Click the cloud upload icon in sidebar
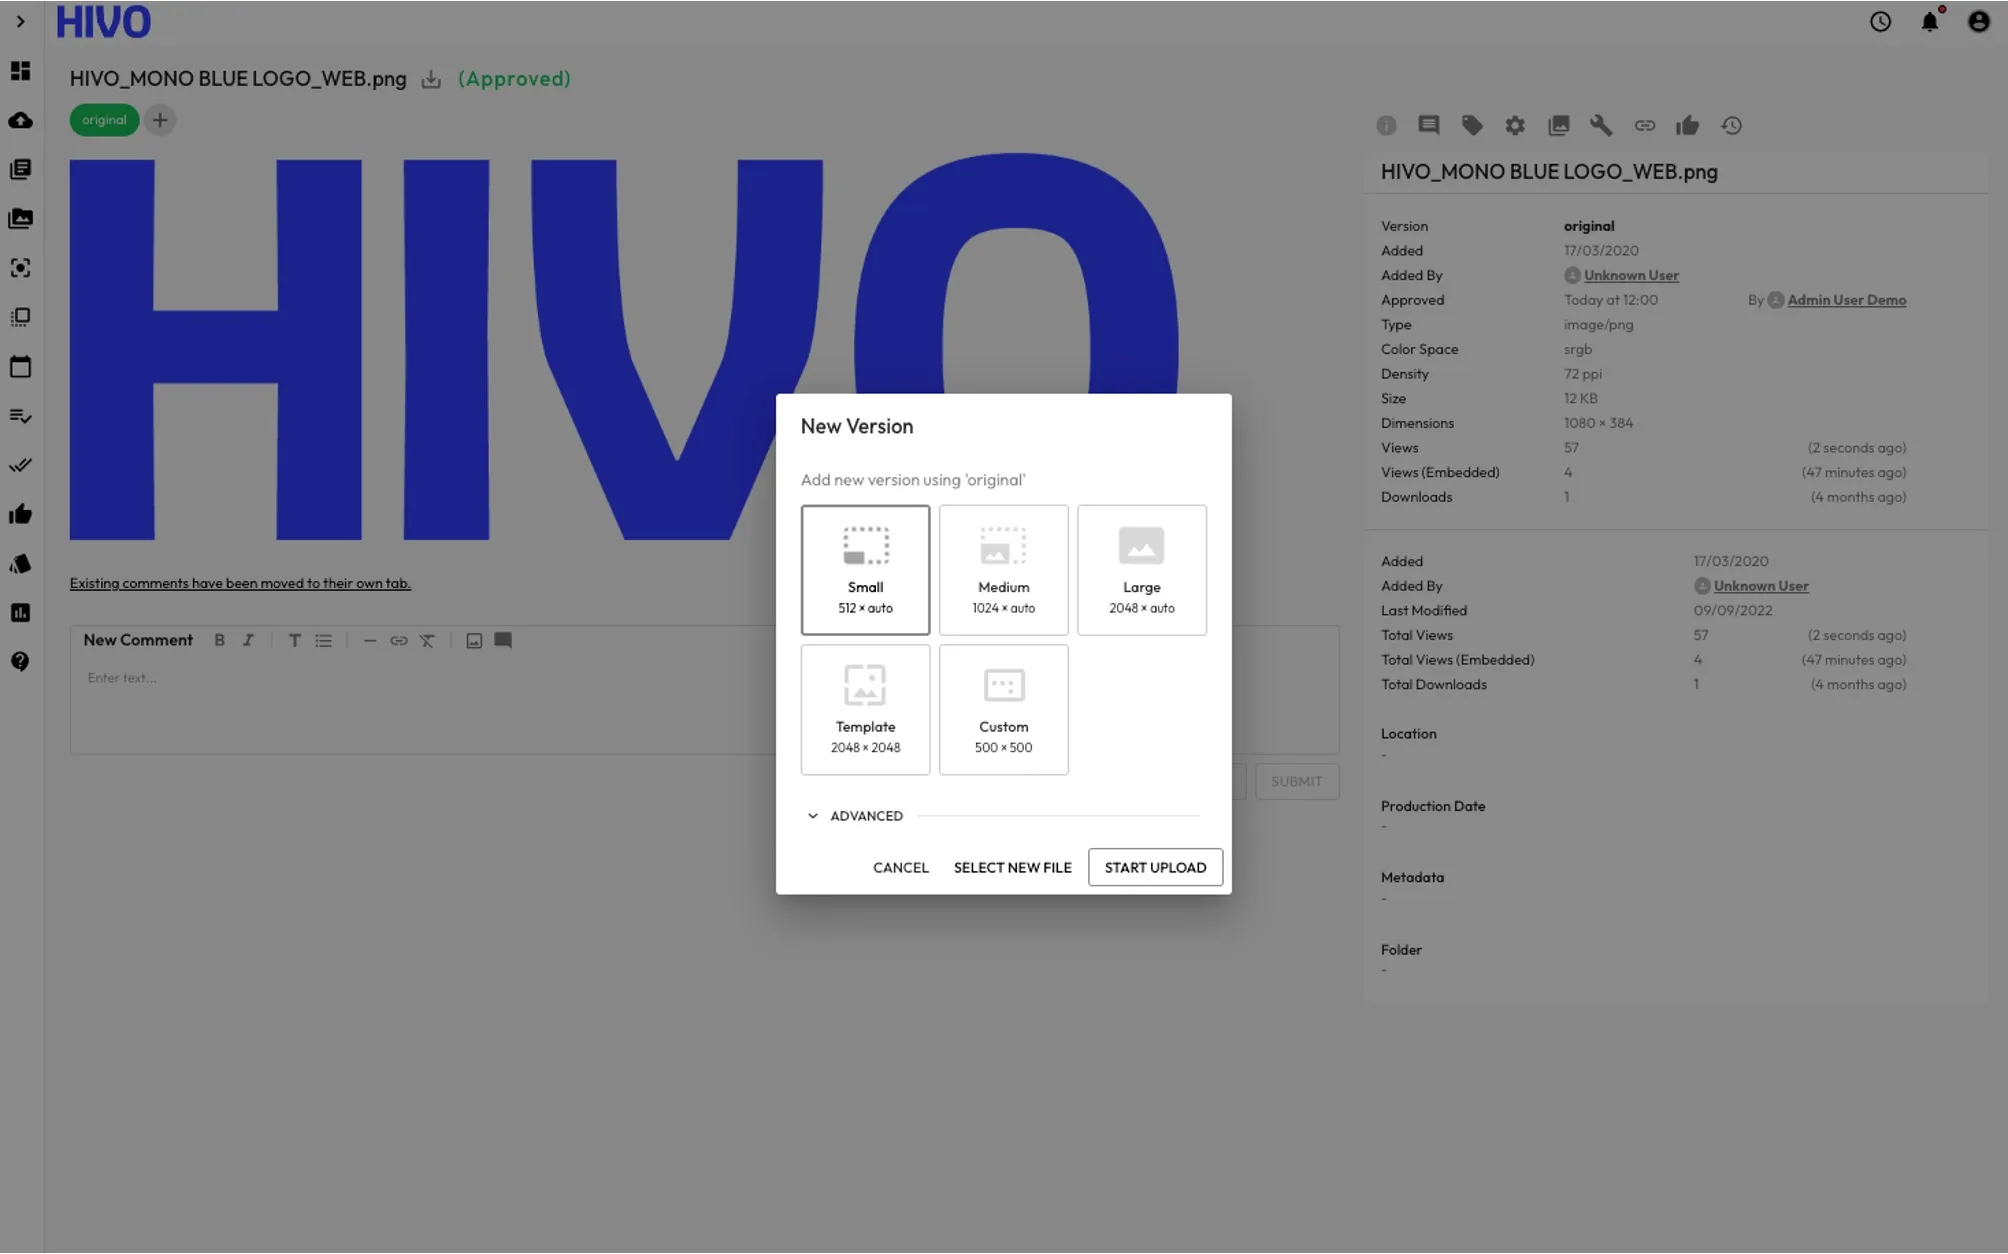This screenshot has height=1254, width=2008. click(20, 121)
